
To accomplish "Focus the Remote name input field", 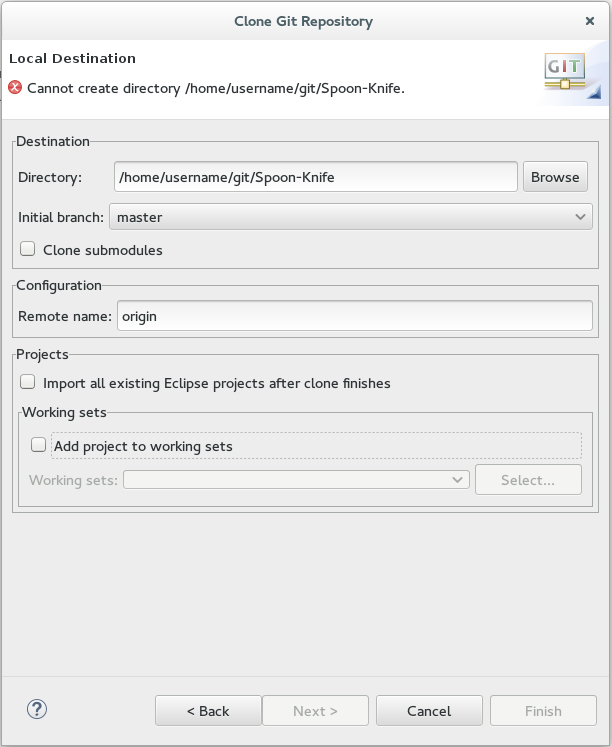I will tap(355, 316).
